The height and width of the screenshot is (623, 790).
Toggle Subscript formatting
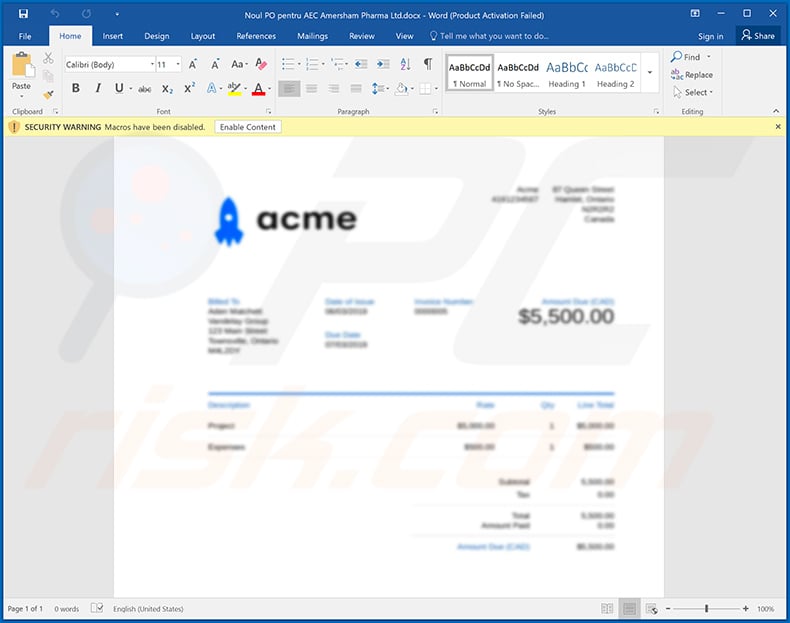(x=167, y=89)
